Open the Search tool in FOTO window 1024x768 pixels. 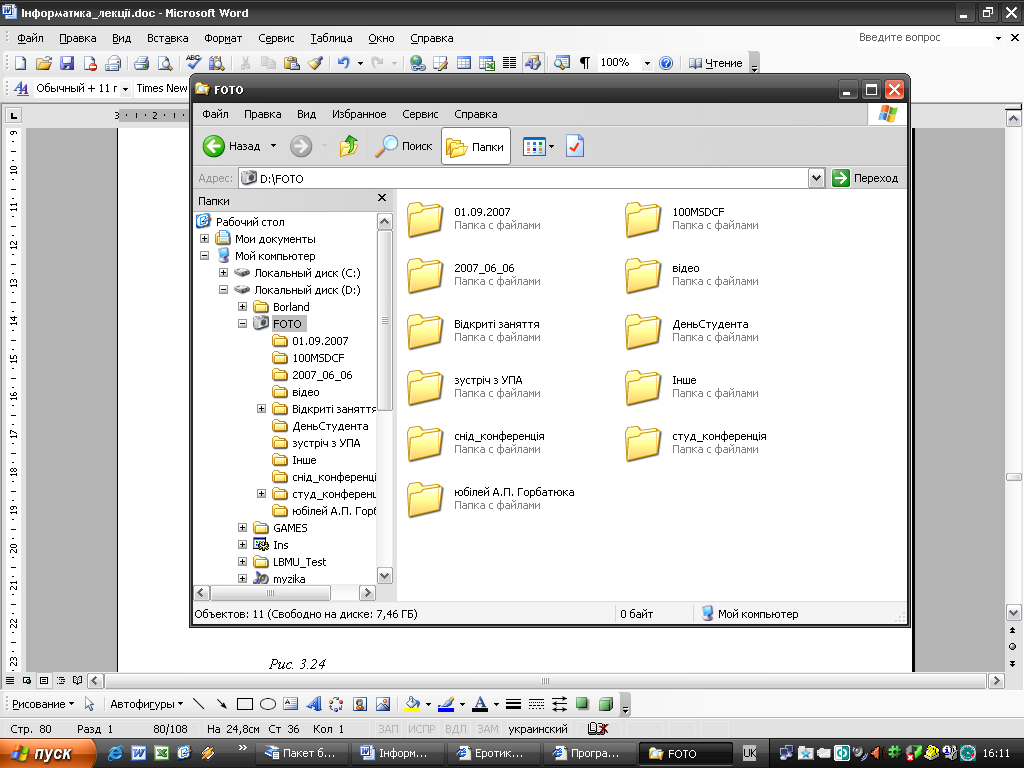click(404, 146)
